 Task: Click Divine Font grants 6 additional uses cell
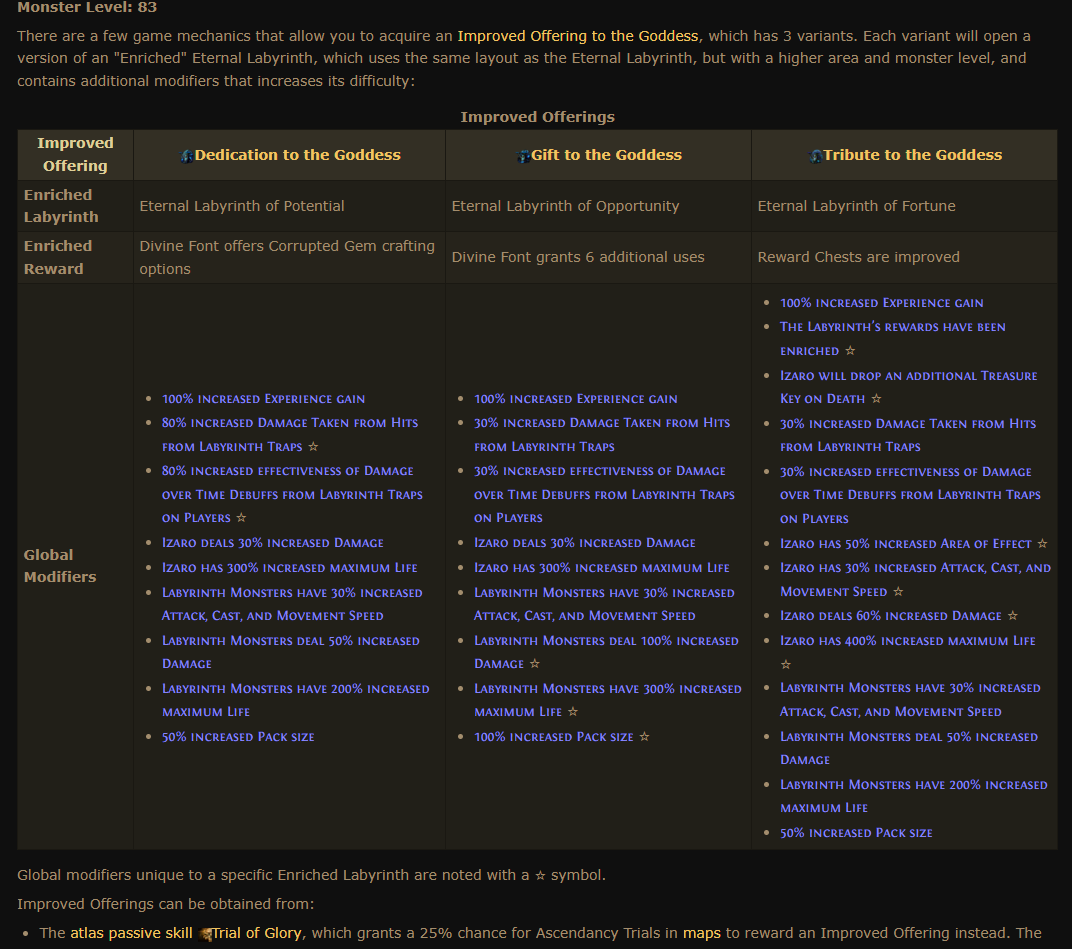tap(598, 257)
